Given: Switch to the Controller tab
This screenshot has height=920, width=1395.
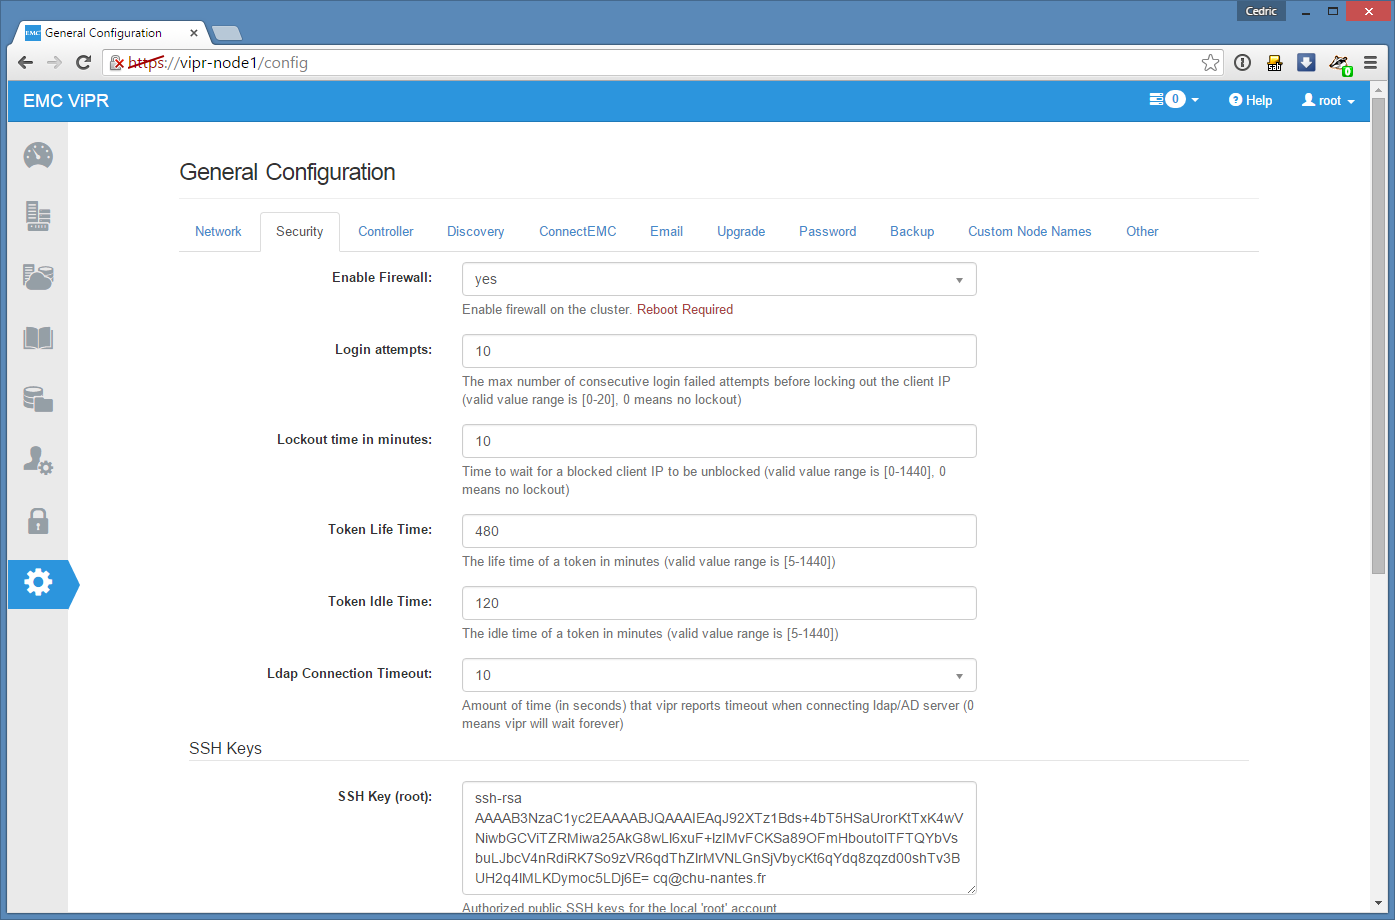Looking at the screenshot, I should (386, 231).
